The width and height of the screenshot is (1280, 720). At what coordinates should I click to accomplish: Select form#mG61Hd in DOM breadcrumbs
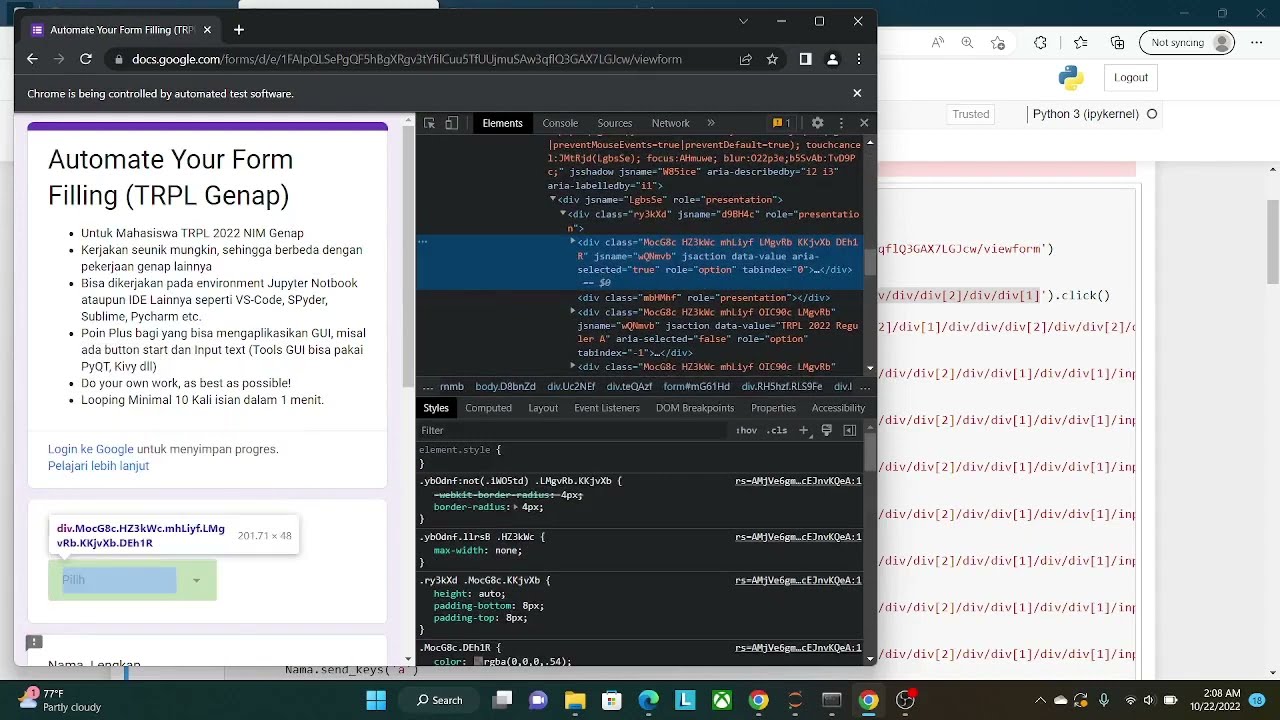(696, 386)
